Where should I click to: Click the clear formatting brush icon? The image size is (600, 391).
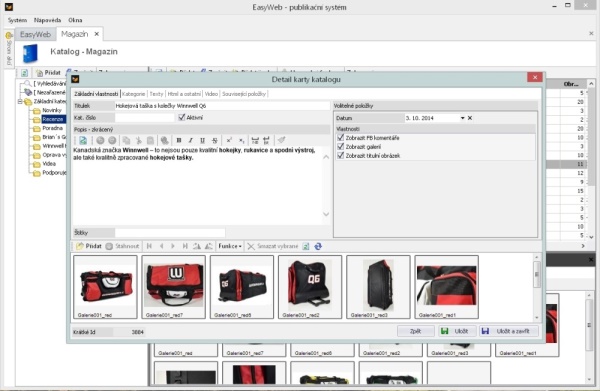click(x=281, y=140)
